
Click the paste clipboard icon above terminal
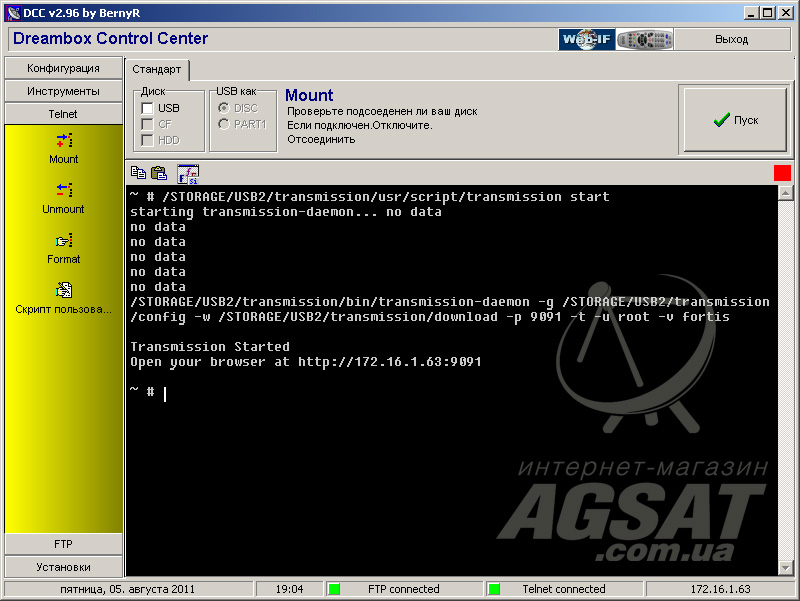click(159, 173)
